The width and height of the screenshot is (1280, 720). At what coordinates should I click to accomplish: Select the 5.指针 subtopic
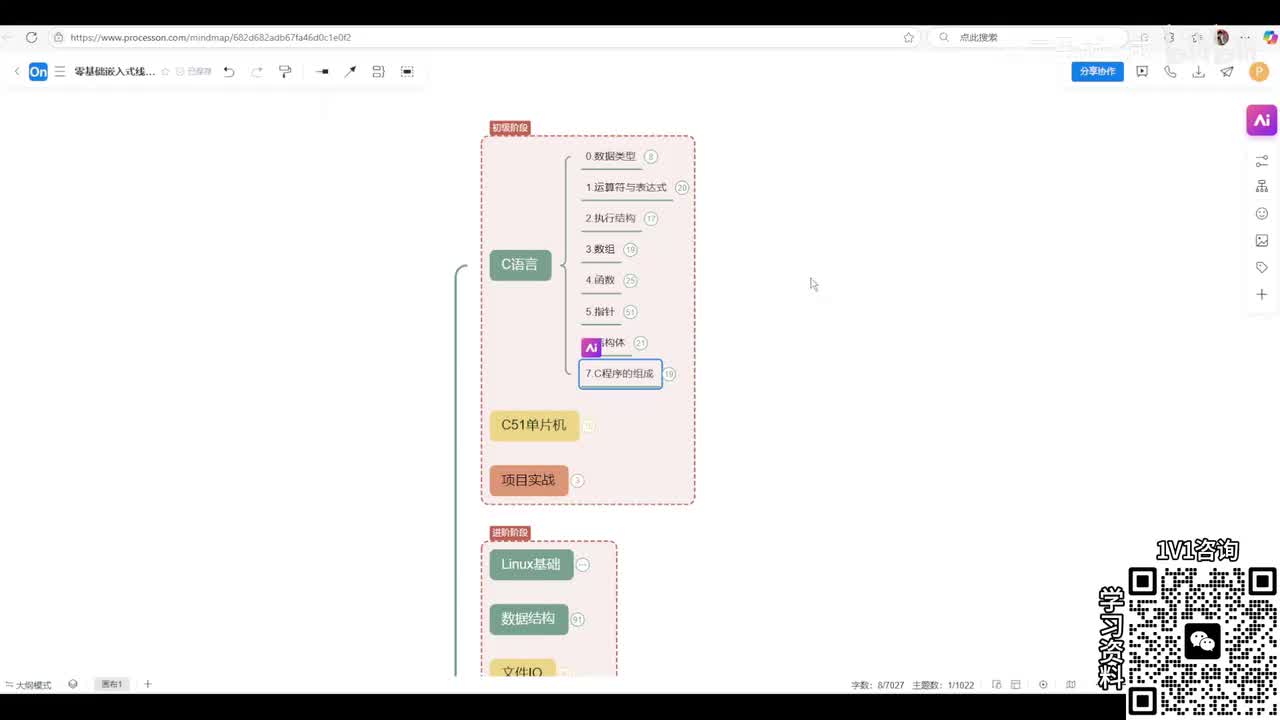(601, 312)
